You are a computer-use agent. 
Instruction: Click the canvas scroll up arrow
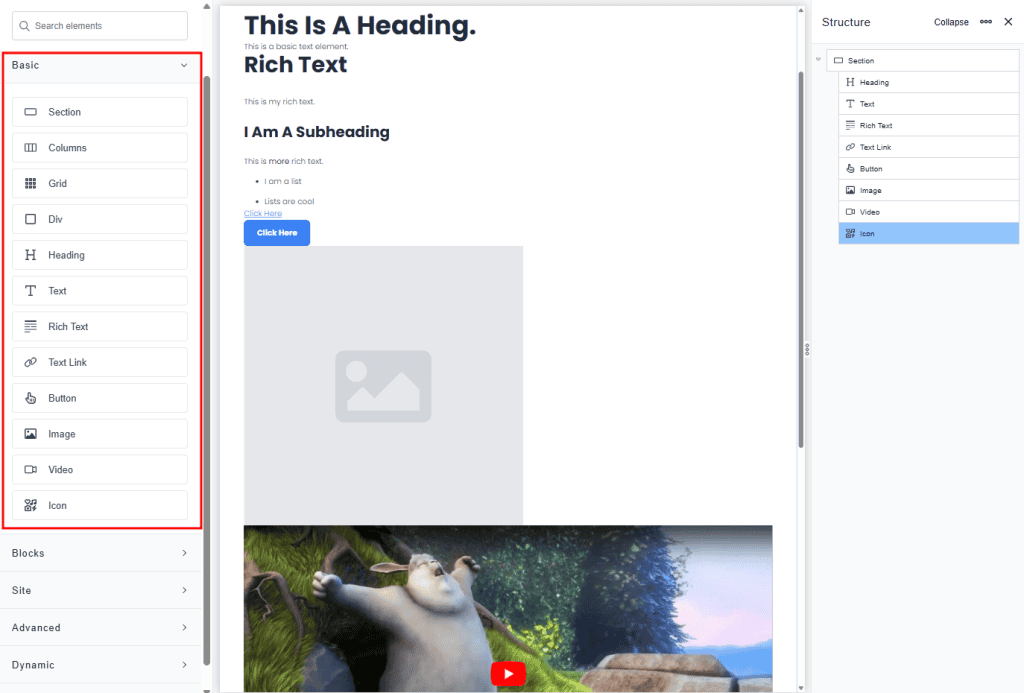[801, 10]
